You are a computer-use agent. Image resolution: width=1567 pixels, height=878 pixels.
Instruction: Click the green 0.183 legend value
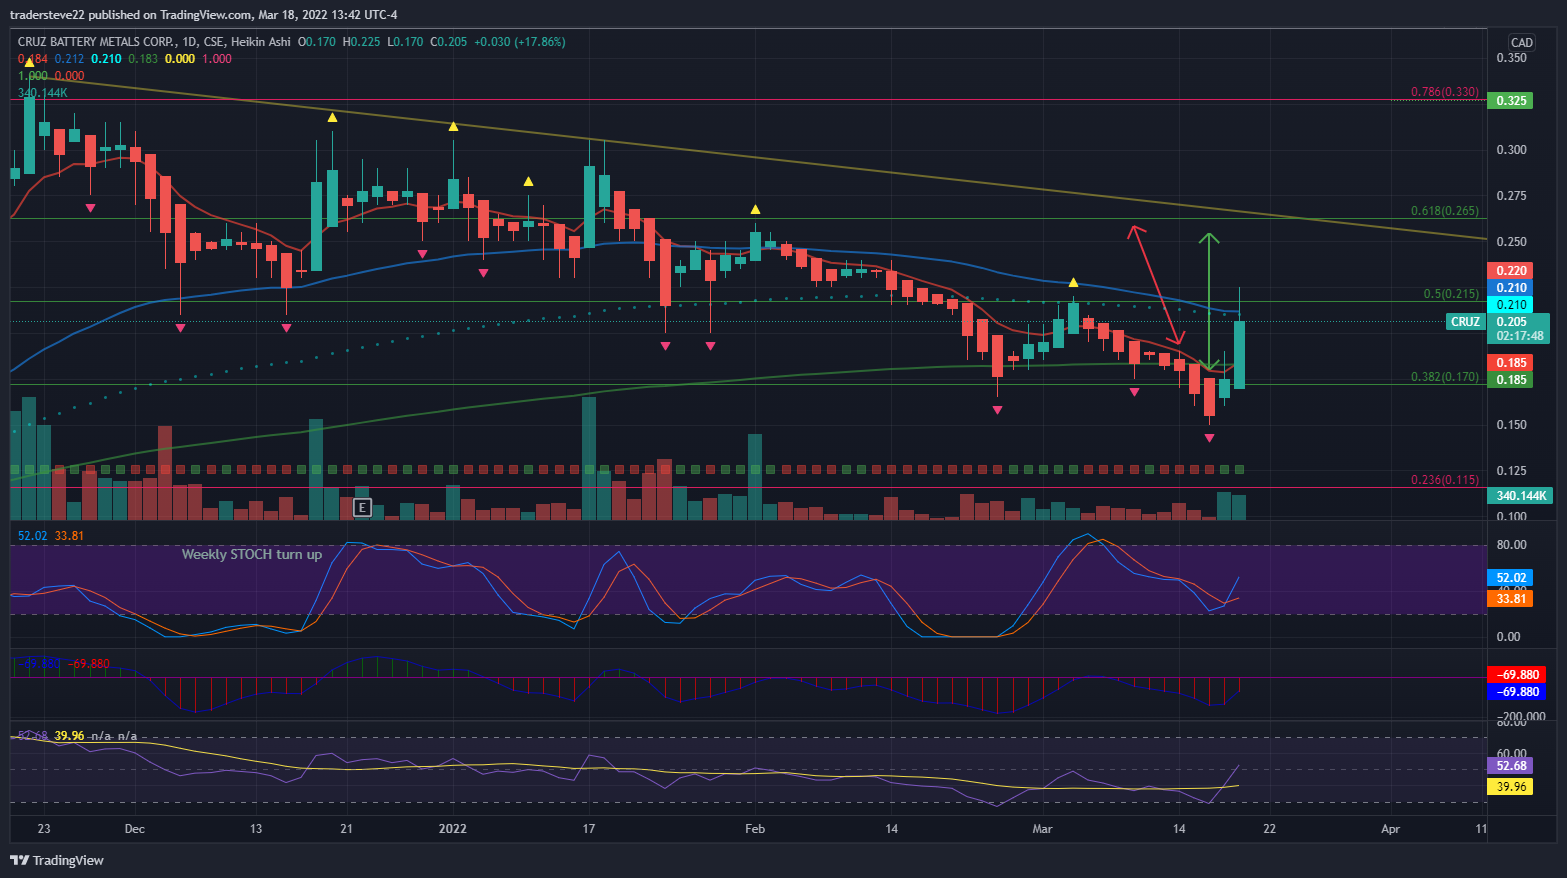point(143,59)
